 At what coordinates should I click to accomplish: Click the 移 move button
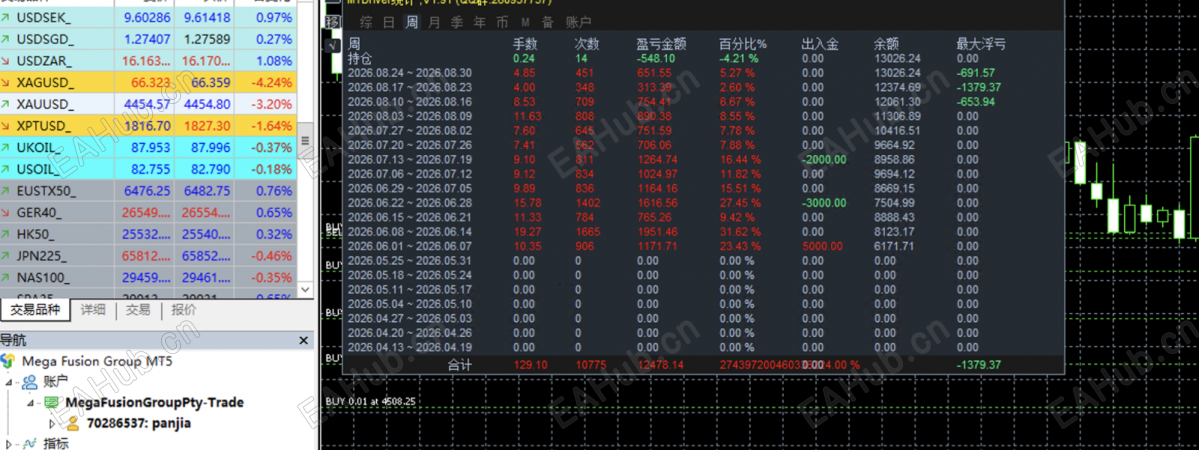click(333, 23)
